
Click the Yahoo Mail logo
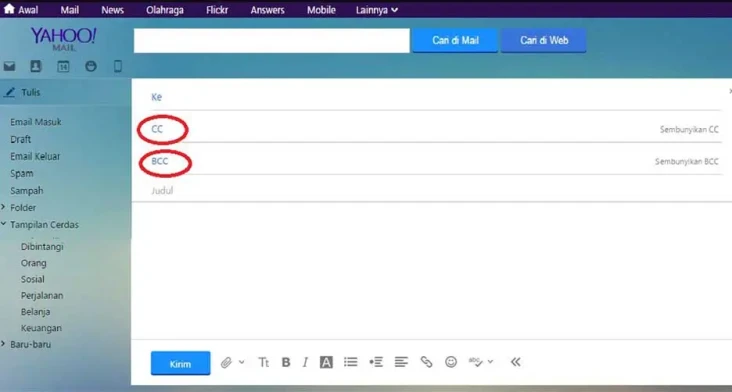tap(64, 39)
